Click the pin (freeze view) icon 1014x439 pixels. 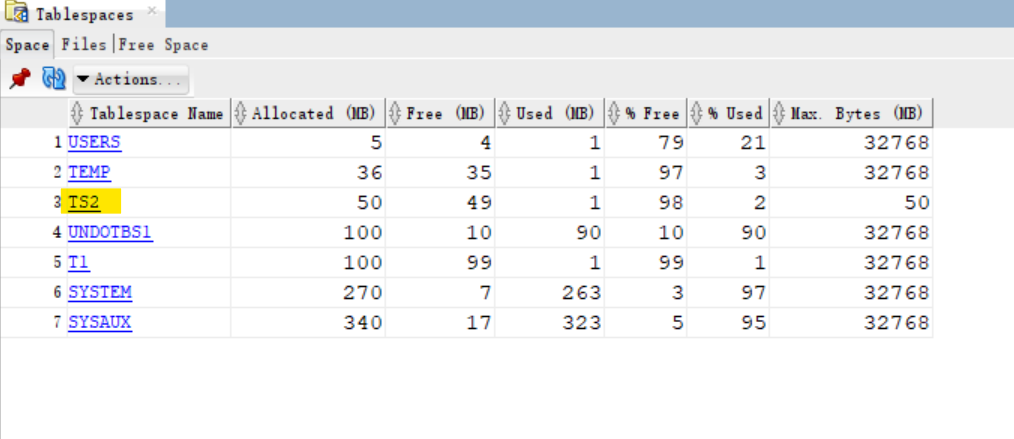pos(19,79)
